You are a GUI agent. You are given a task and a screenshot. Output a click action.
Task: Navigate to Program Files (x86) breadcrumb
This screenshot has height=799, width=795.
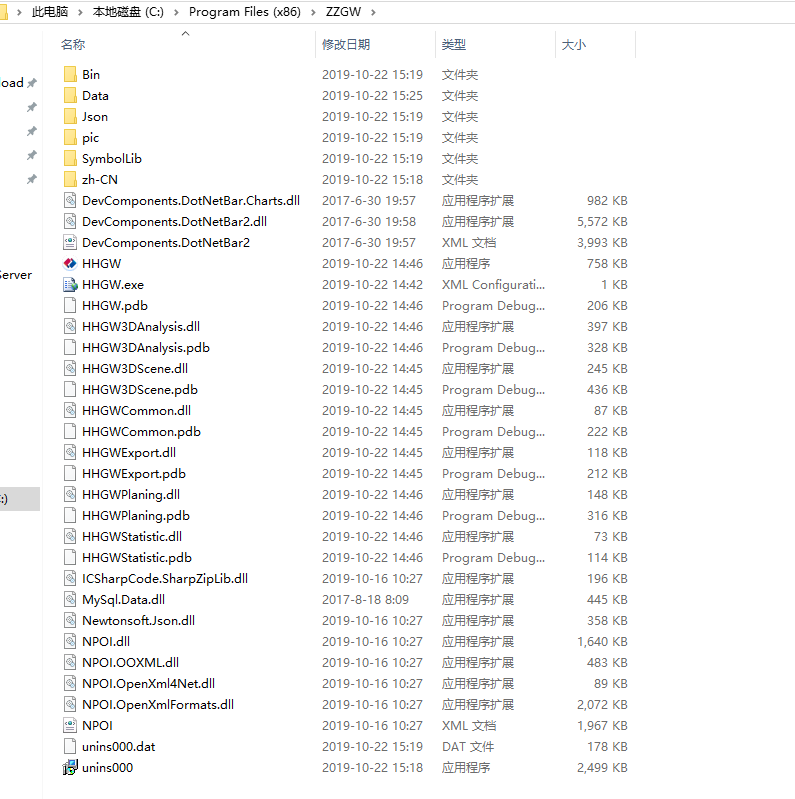tap(245, 12)
